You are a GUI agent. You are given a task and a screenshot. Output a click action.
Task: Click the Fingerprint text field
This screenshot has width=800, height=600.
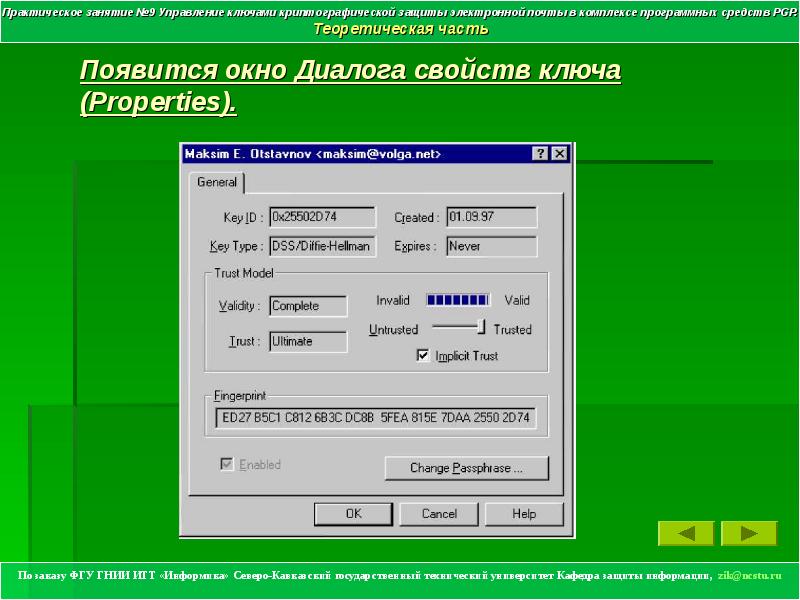[376, 418]
